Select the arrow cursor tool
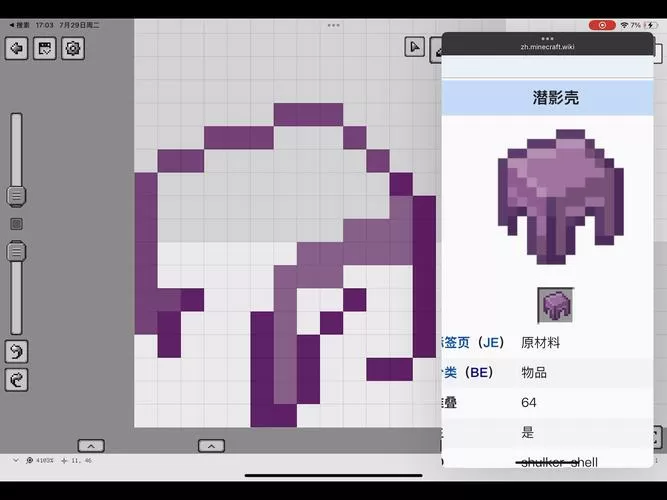This screenshot has height=500, width=667. pyautogui.click(x=414, y=47)
